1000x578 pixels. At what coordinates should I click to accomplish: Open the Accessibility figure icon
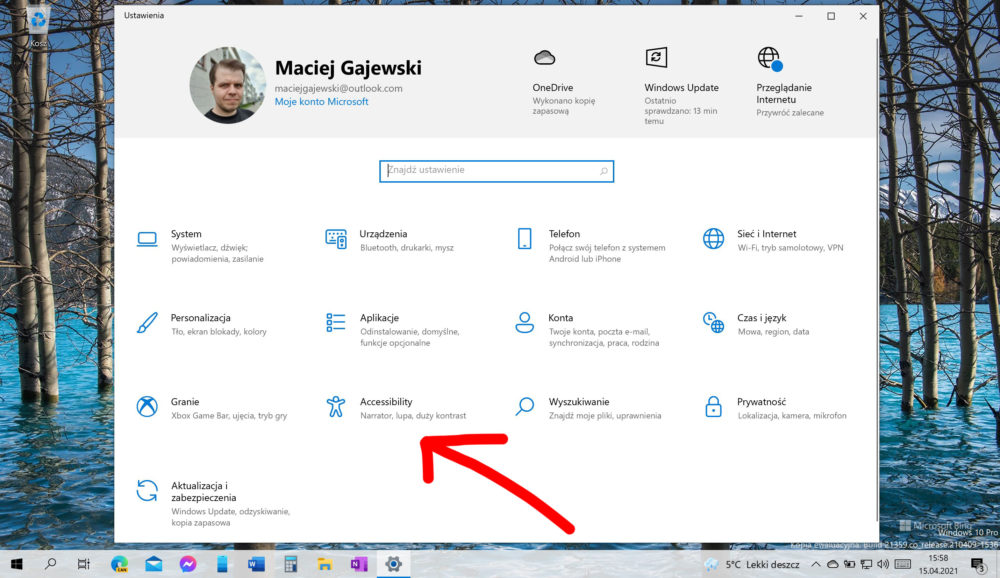coord(335,406)
